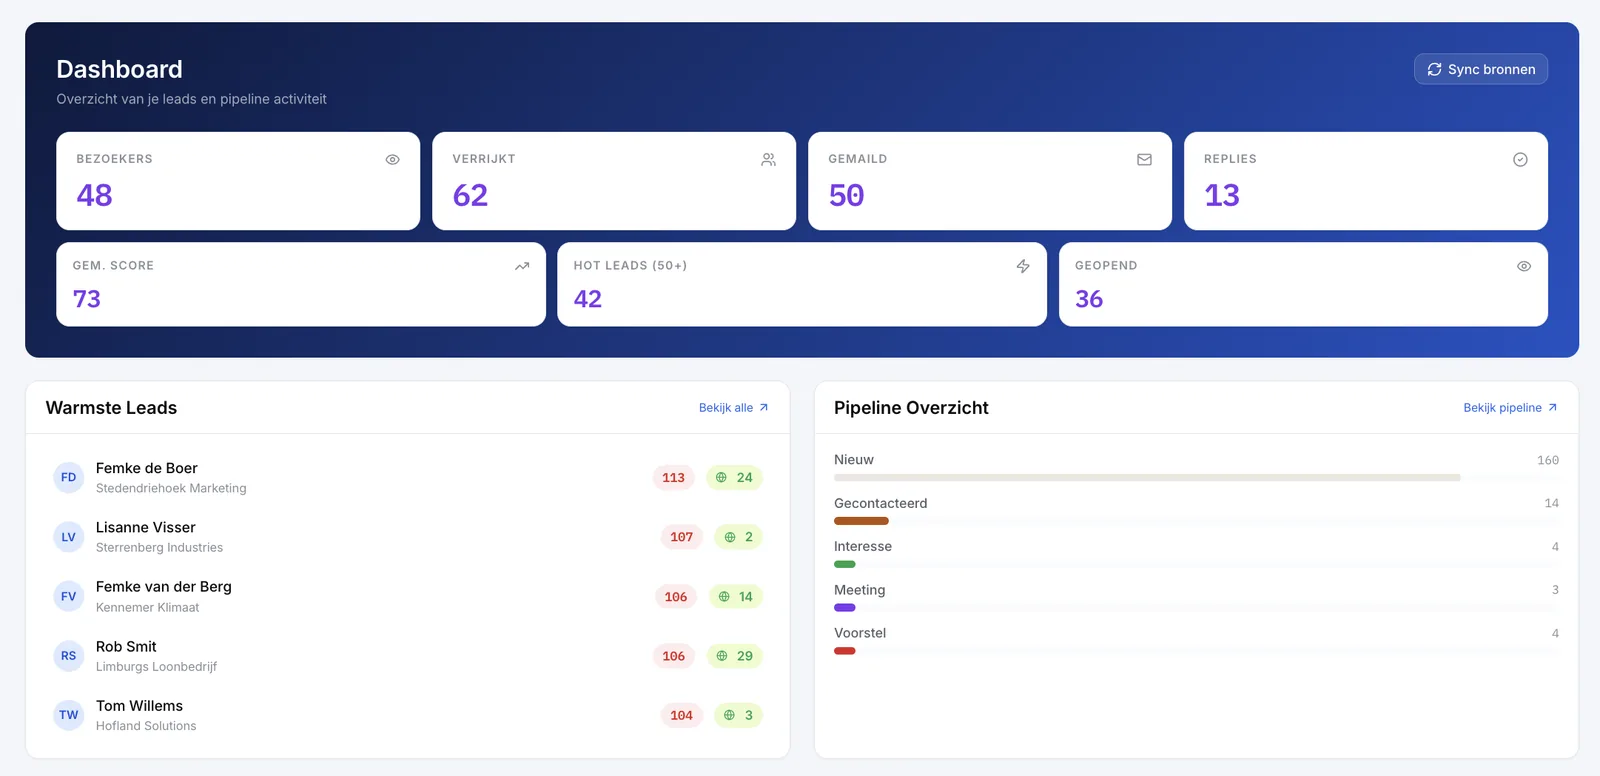The width and height of the screenshot is (1600, 776).
Task: Click the eye icon on Bezoekers card
Action: tap(393, 160)
